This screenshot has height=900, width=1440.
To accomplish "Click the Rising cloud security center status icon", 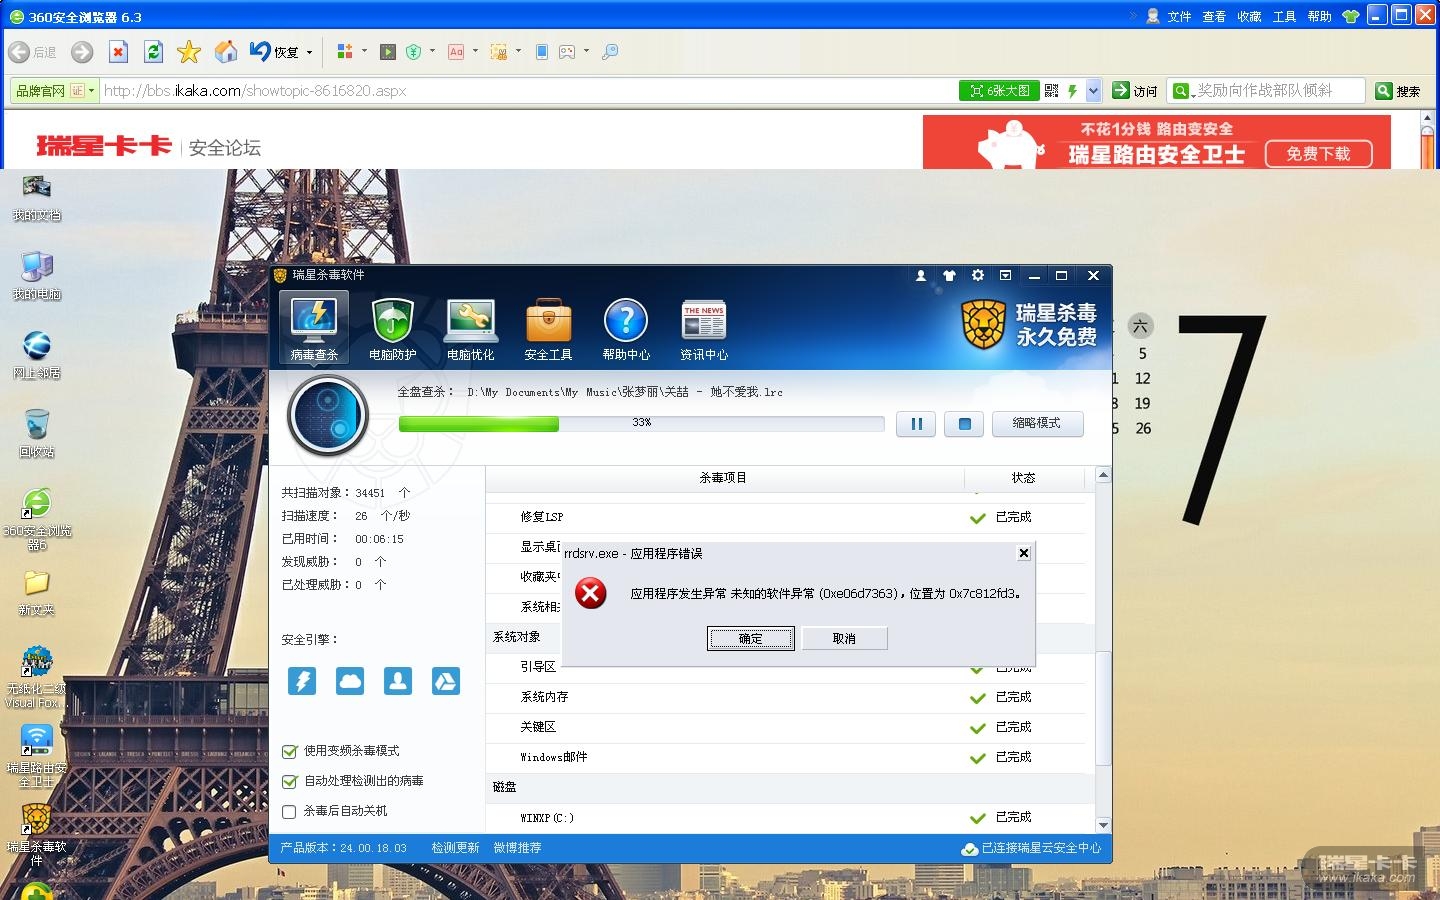I will (x=969, y=849).
